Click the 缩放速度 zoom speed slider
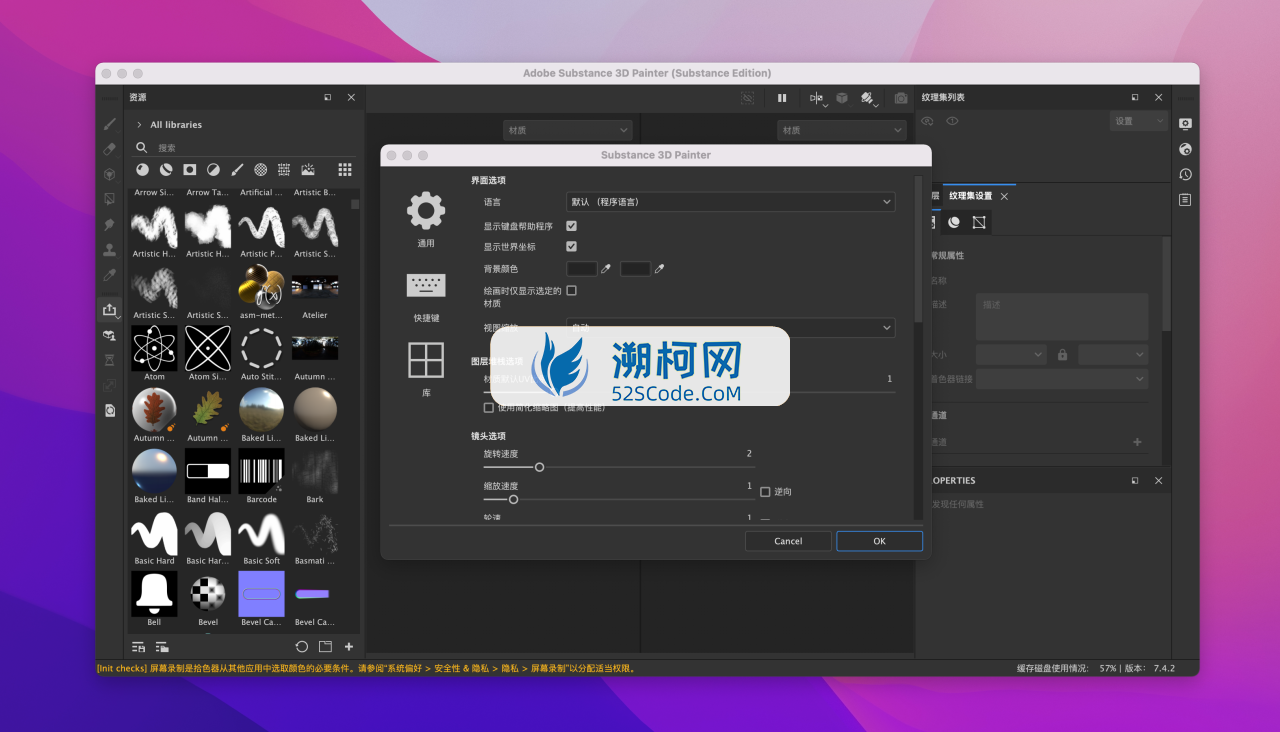 pos(617,499)
